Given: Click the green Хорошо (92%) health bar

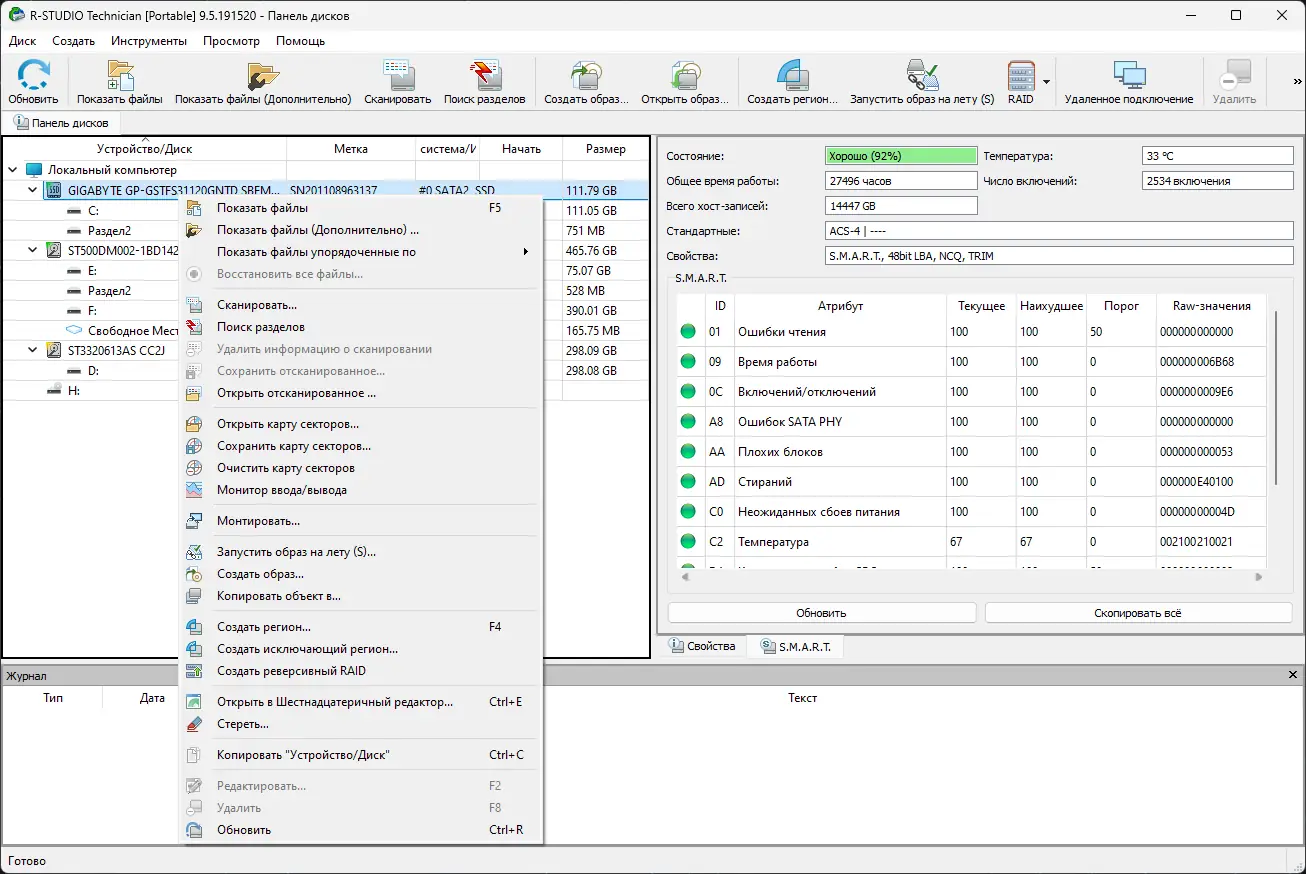Looking at the screenshot, I should (899, 155).
